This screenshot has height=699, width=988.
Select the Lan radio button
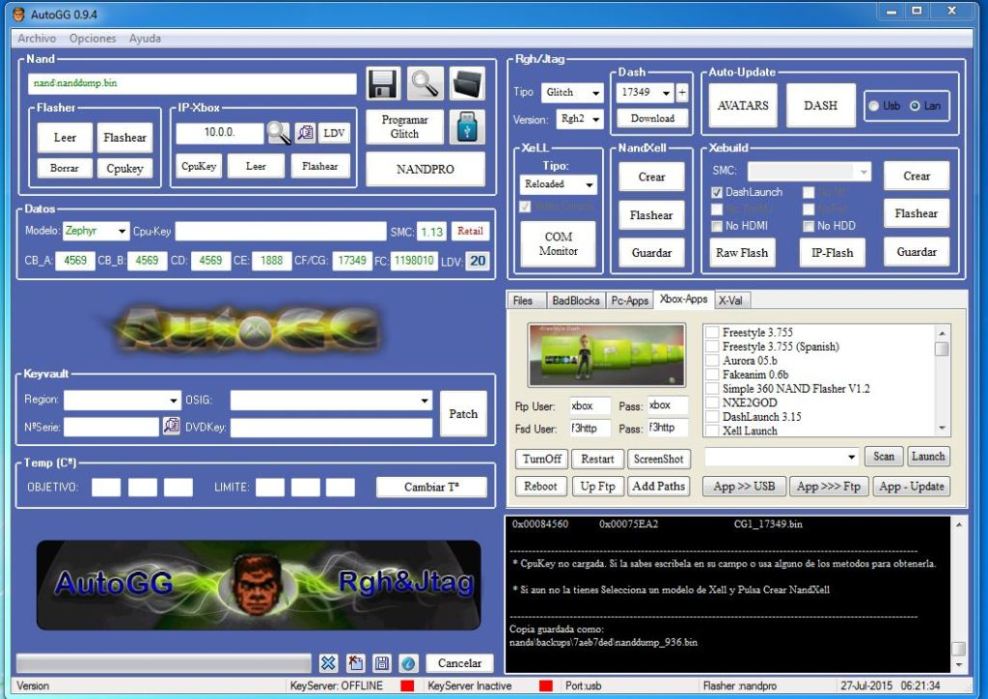tap(914, 106)
